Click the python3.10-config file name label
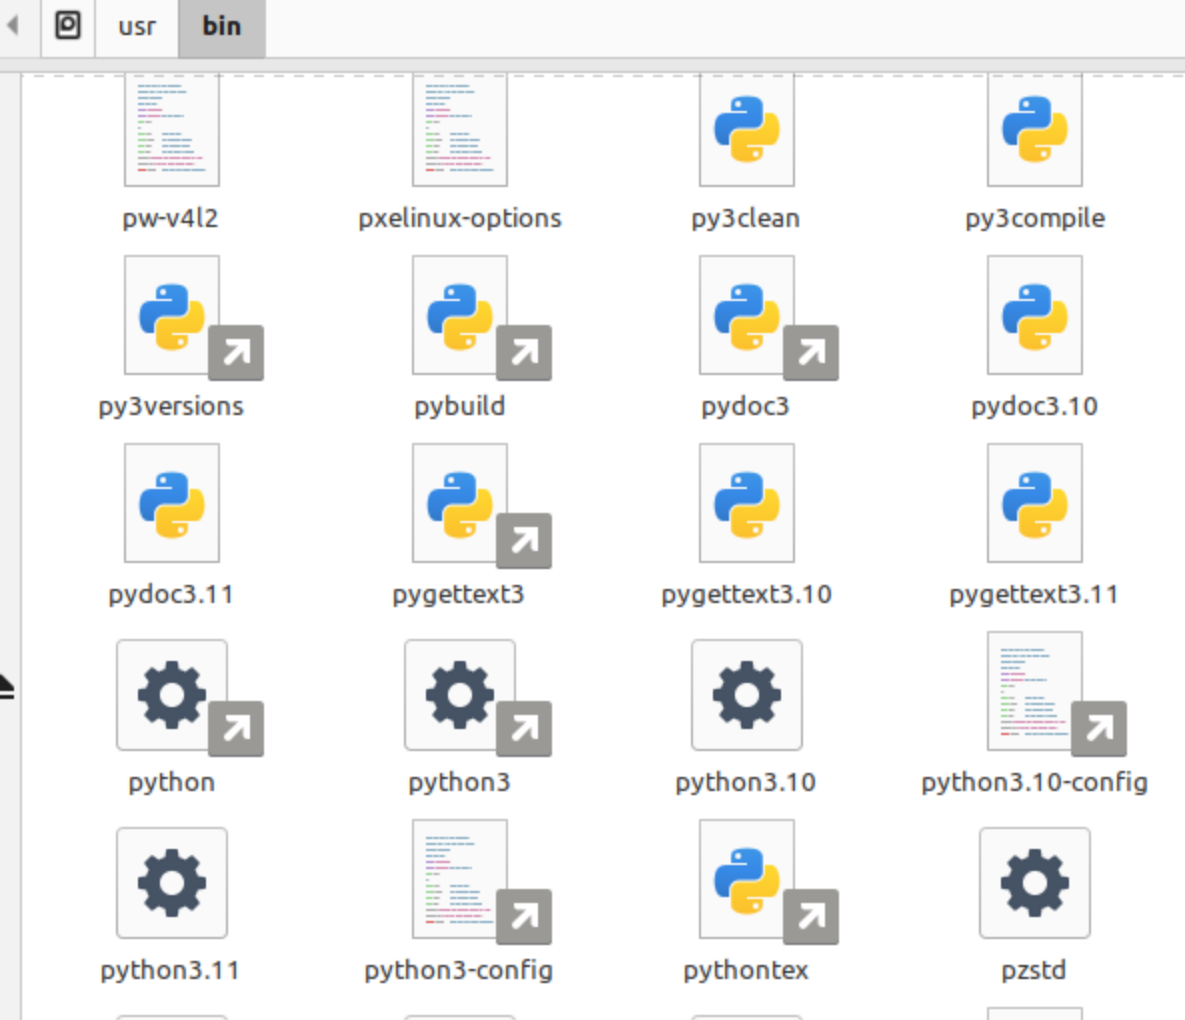 (x=1035, y=783)
